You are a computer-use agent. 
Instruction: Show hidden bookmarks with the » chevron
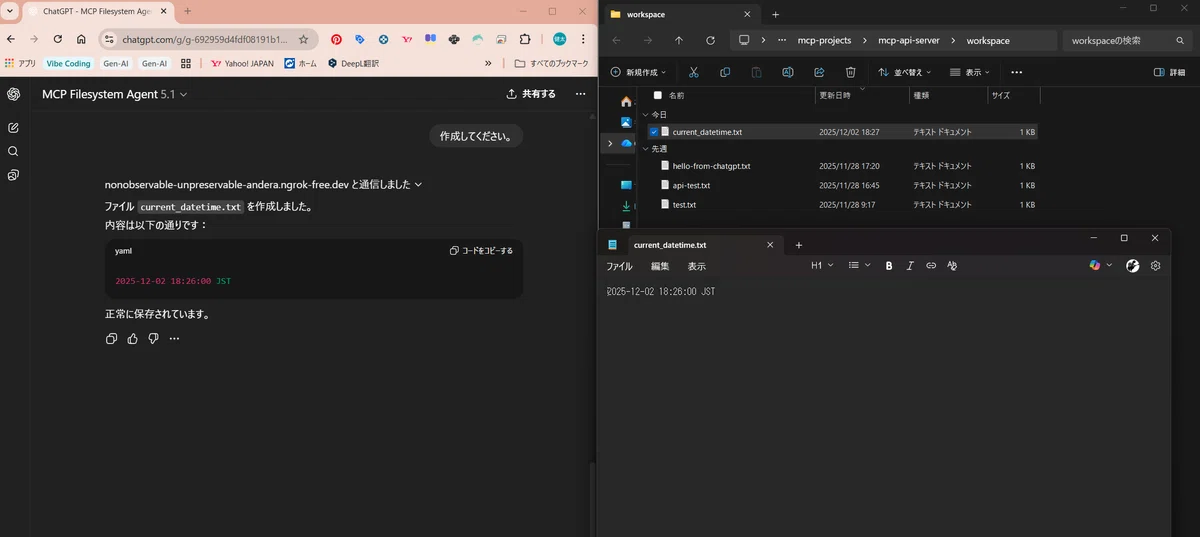(x=488, y=63)
